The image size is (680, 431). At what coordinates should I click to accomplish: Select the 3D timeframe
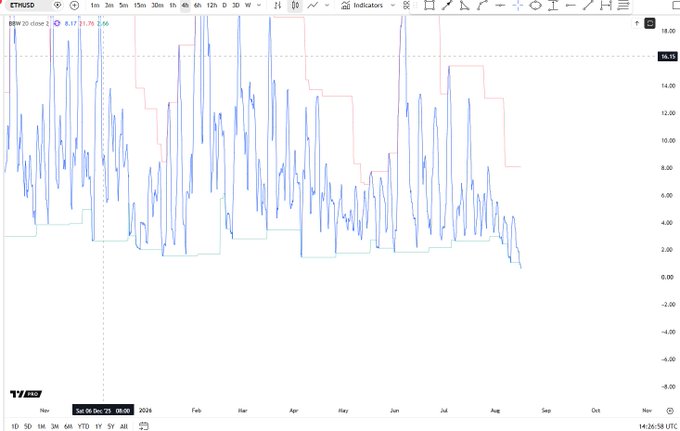[236, 5]
